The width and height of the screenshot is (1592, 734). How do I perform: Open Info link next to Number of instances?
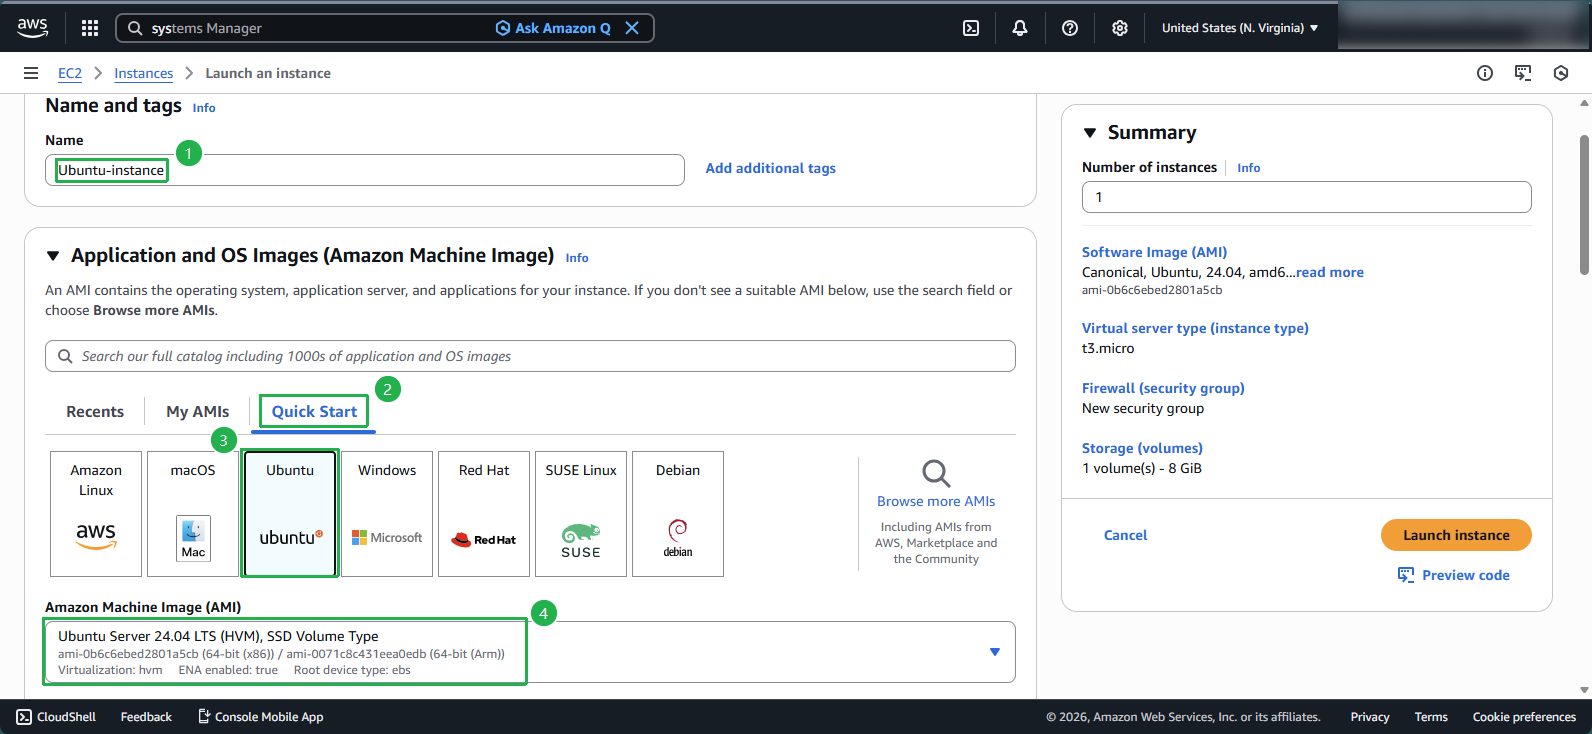1249,168
